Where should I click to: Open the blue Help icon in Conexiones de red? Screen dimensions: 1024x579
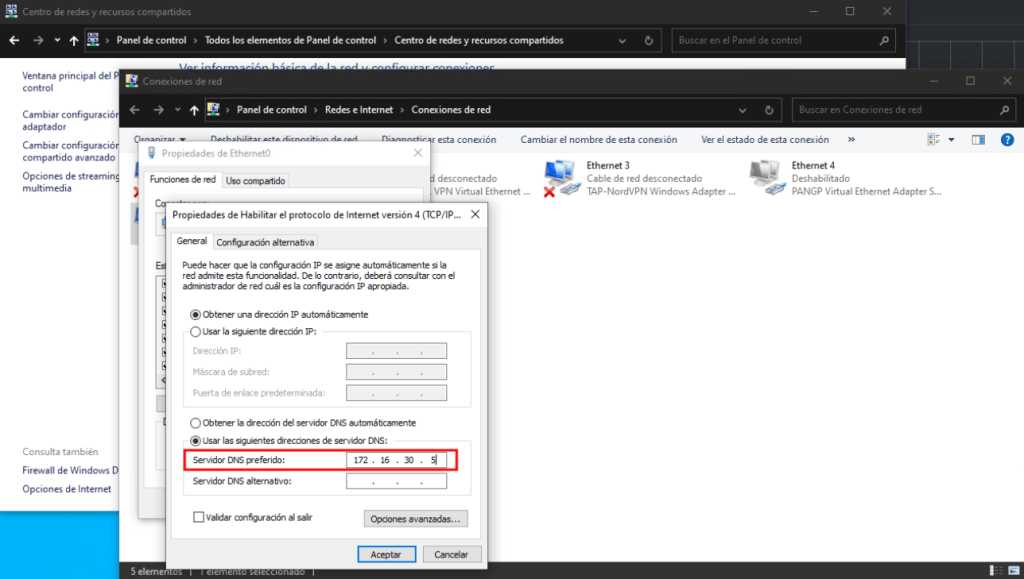(x=1006, y=139)
